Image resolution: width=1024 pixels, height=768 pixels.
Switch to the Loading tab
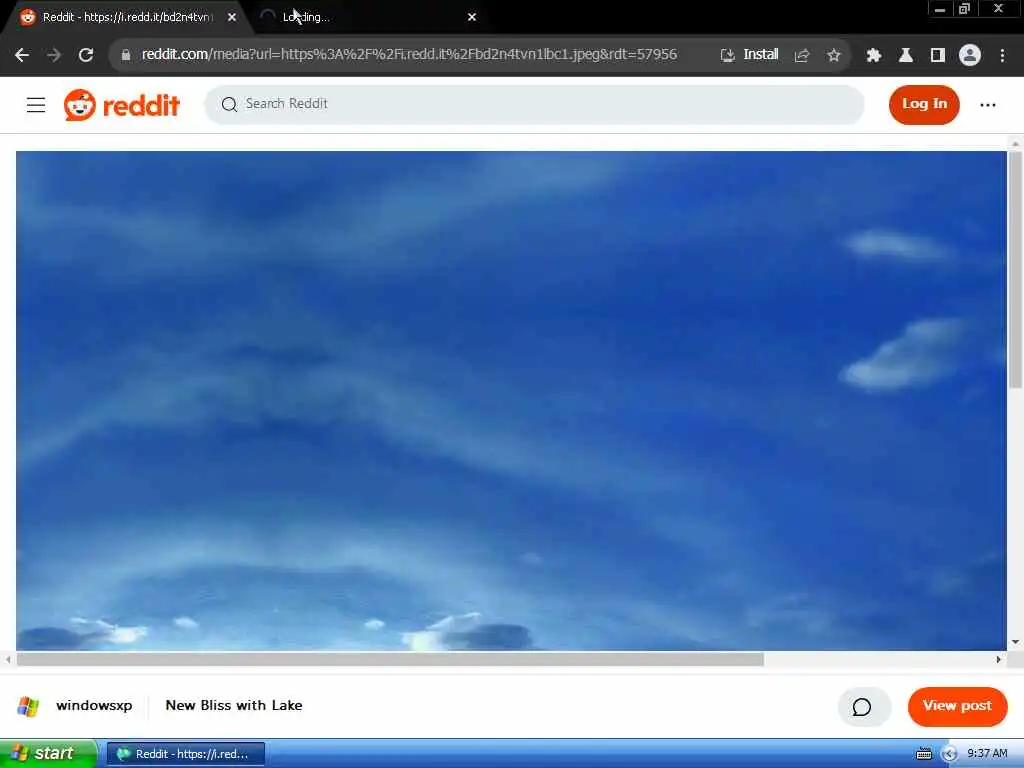pos(369,18)
